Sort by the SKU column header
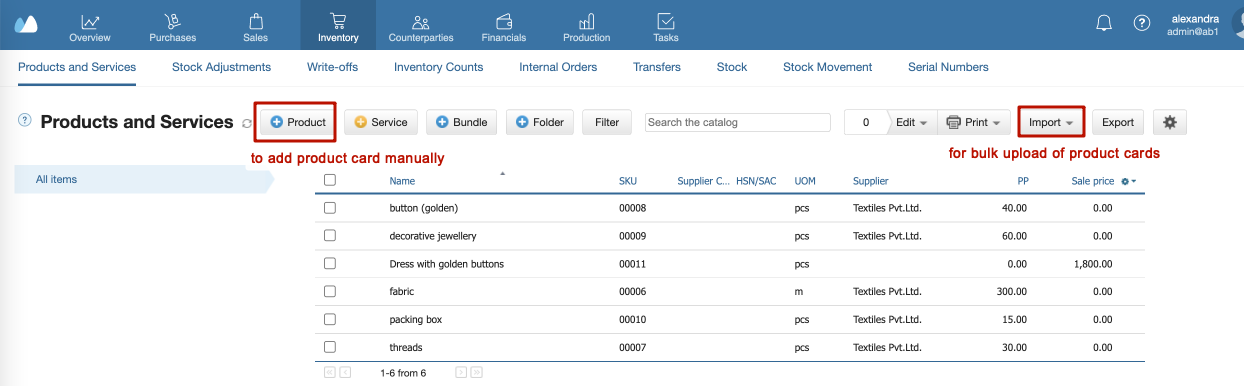 [x=627, y=181]
